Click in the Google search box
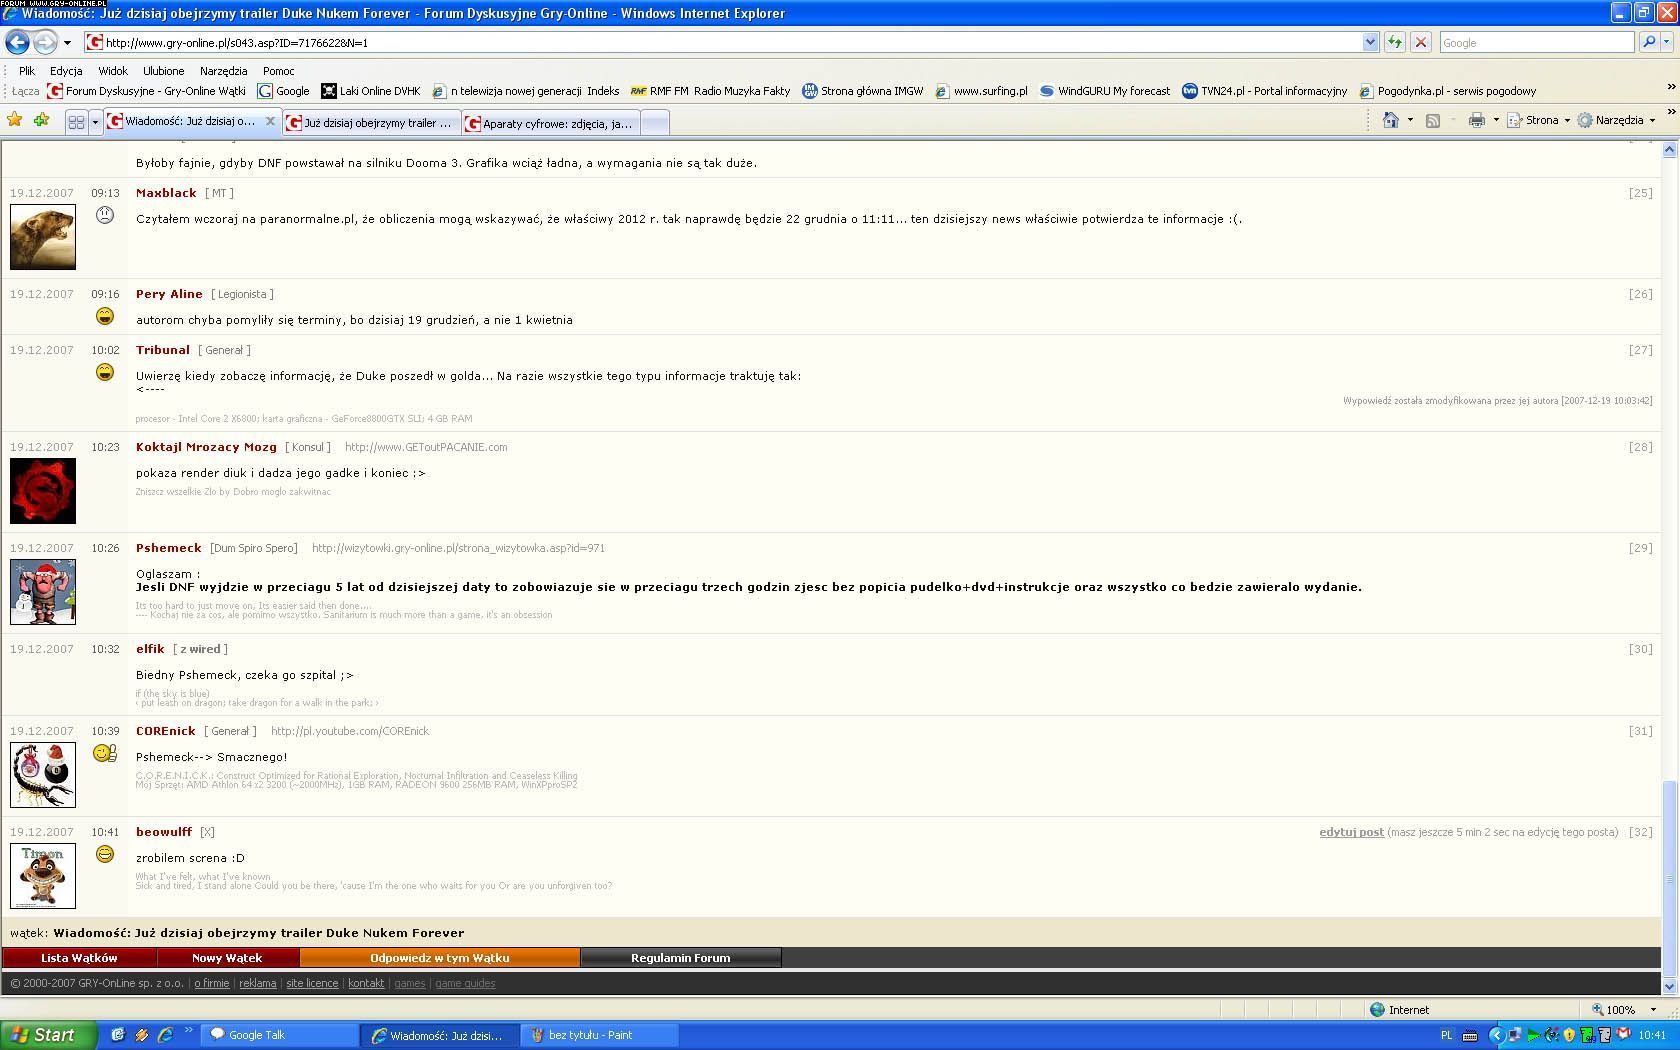Viewport: 1680px width, 1050px height. pyautogui.click(x=1535, y=42)
